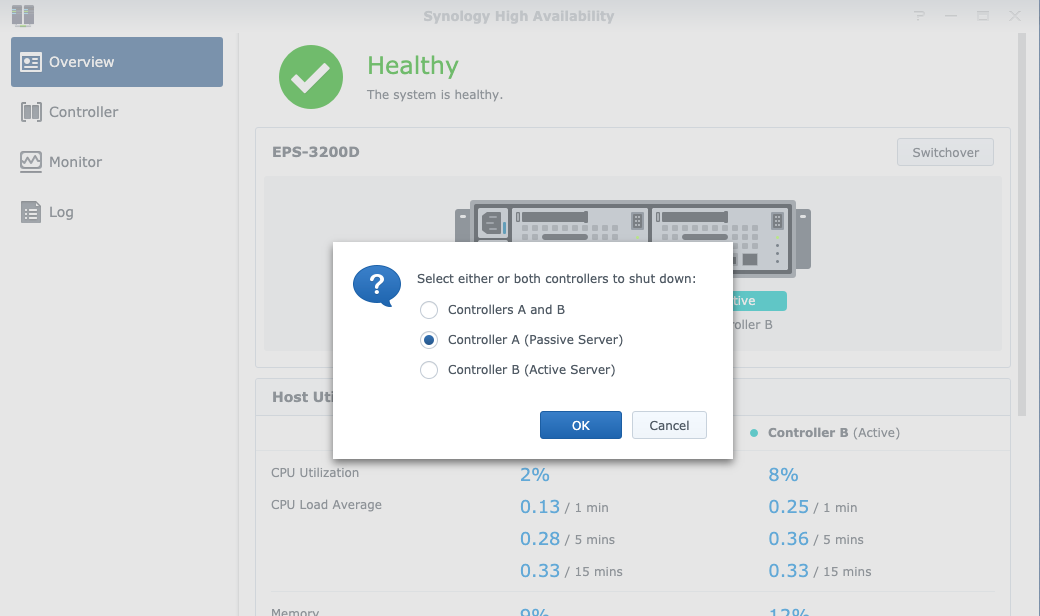
Task: Click the 0.28 five-minute load value
Action: pyautogui.click(x=540, y=538)
